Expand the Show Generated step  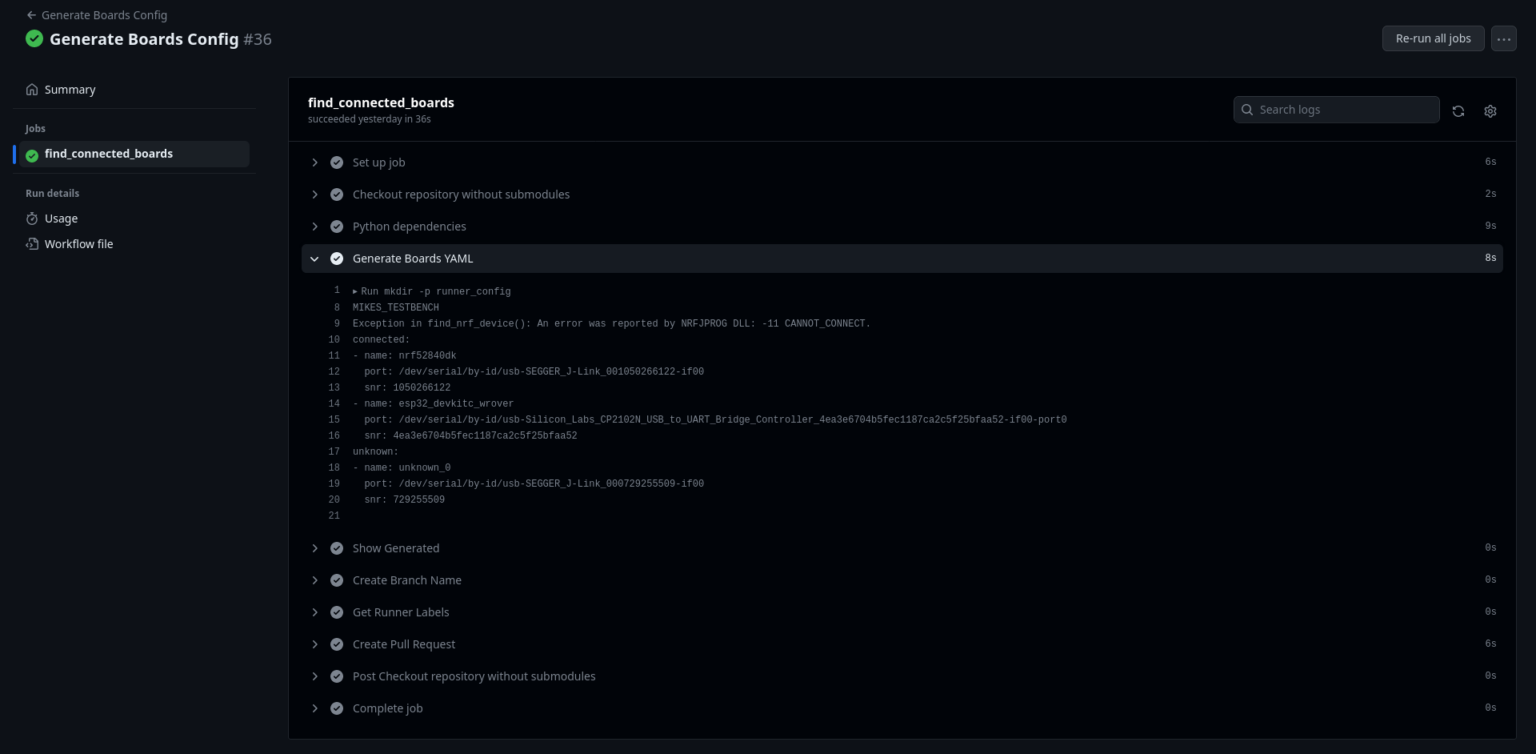pos(315,549)
